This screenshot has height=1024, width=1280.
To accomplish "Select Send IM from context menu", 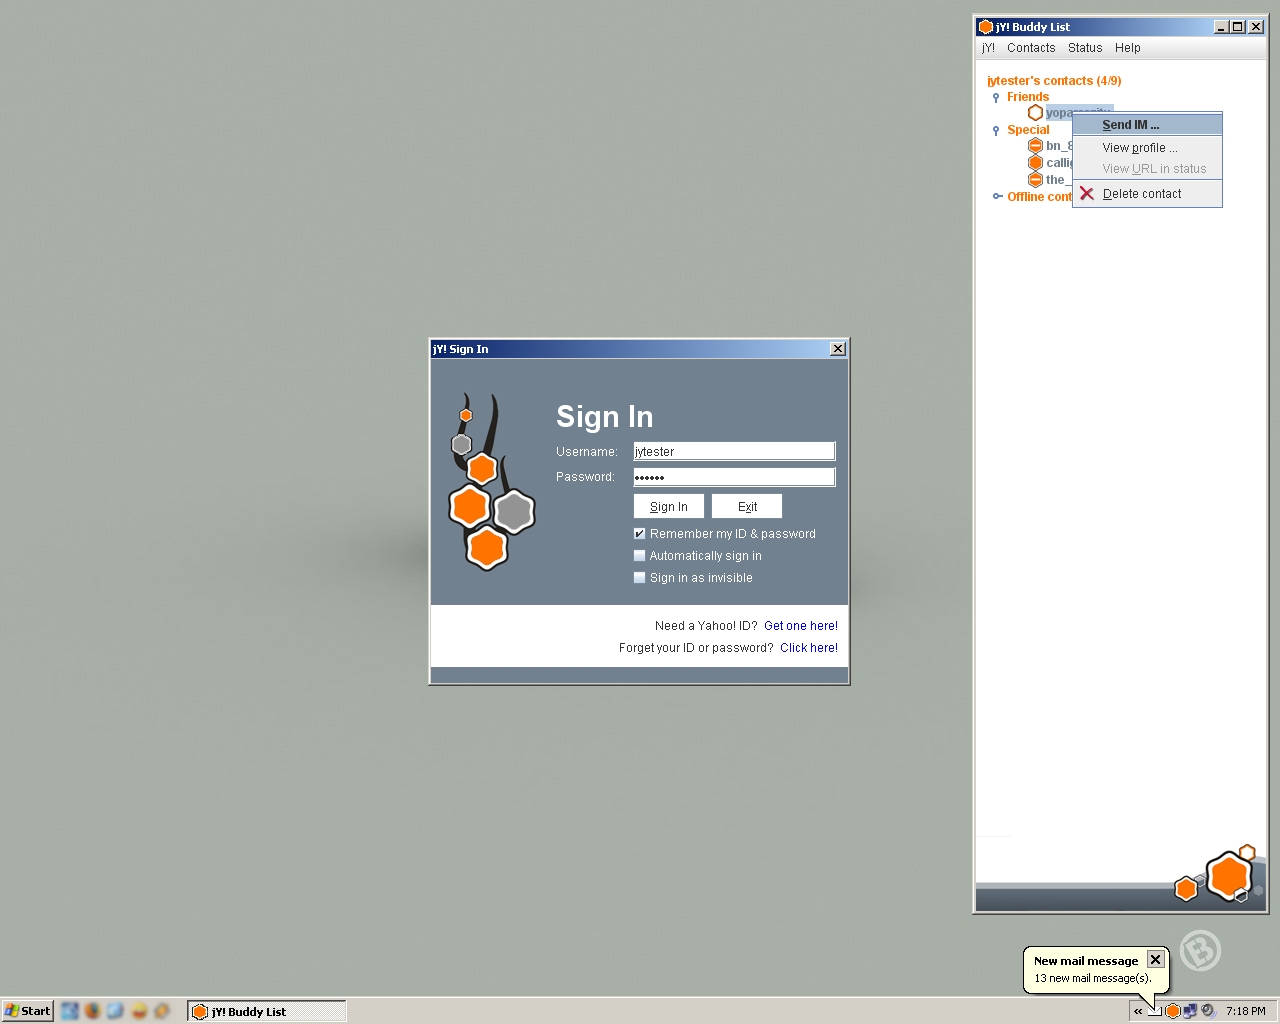I will click(x=1147, y=125).
